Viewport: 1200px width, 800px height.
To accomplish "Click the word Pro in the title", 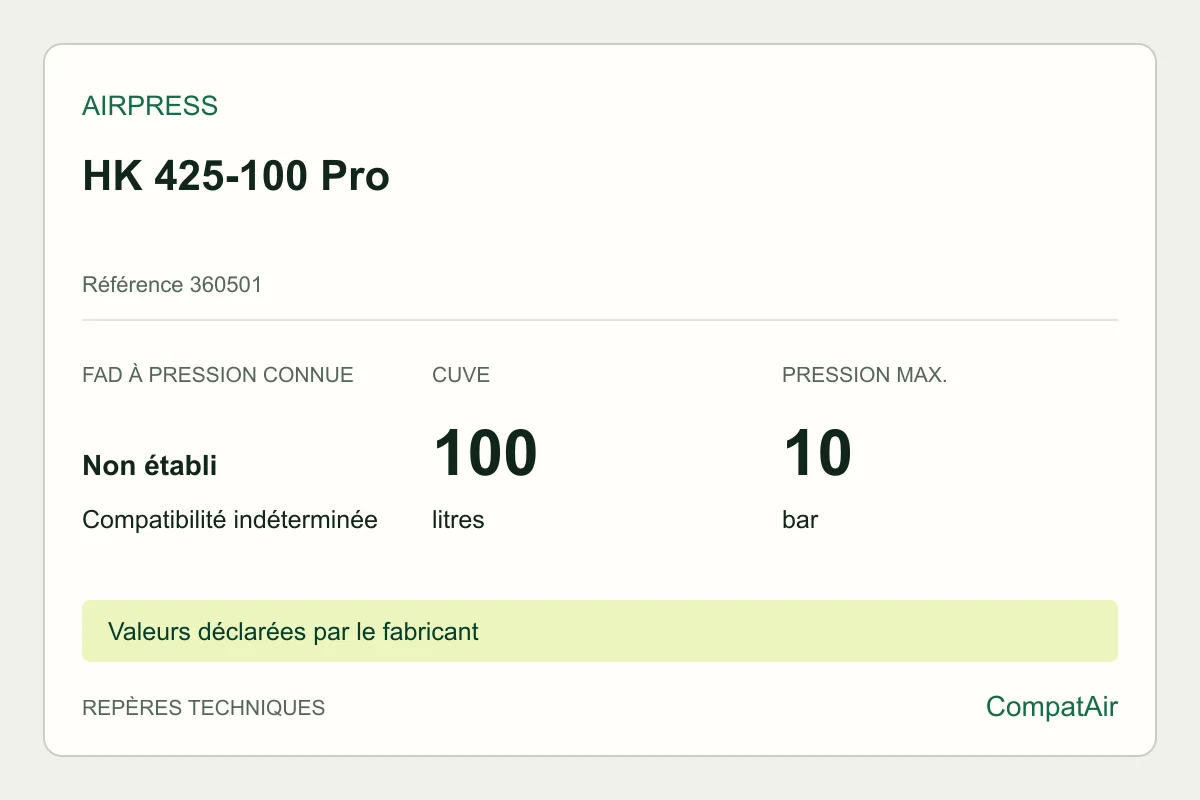I will (355, 177).
